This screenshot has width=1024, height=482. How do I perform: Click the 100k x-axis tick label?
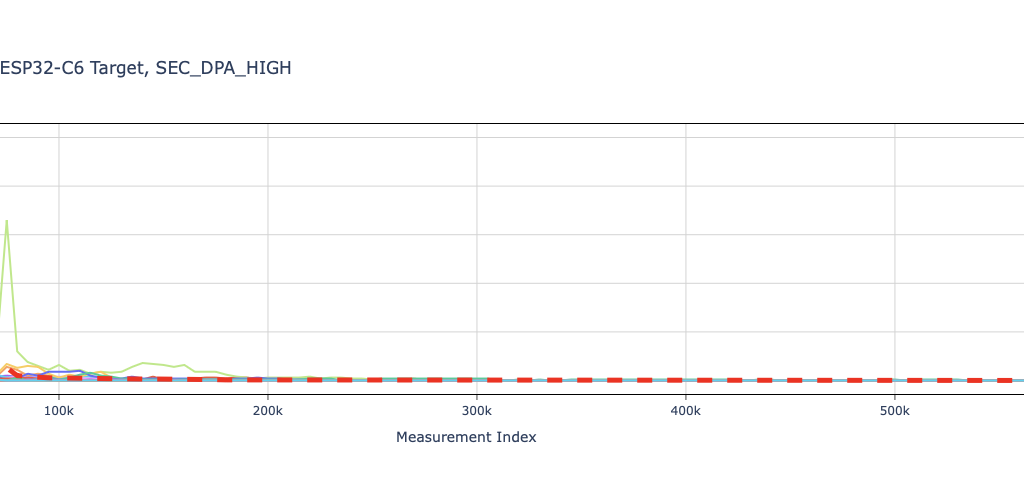coord(59,411)
